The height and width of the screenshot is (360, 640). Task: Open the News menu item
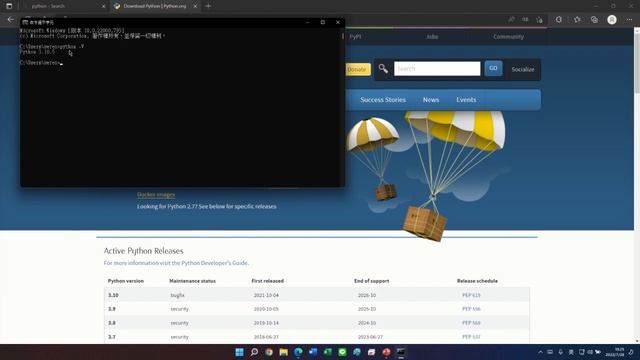click(431, 100)
